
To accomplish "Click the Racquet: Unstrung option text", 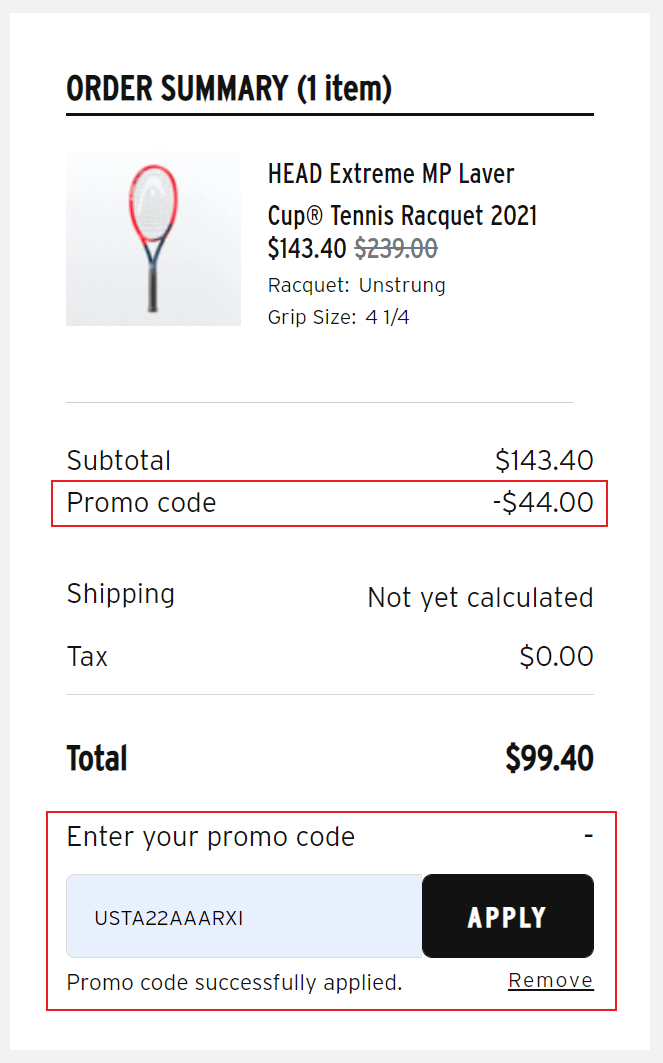I will point(356,286).
